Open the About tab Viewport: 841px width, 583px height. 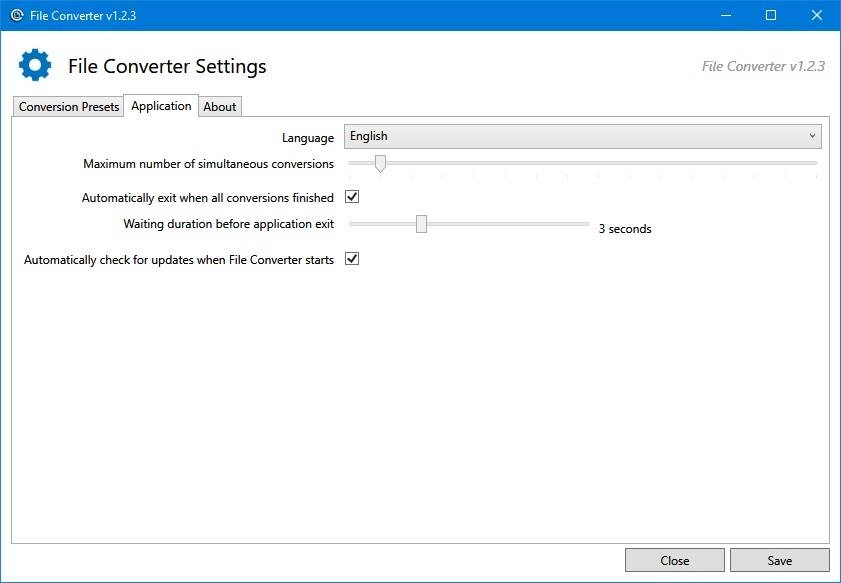click(220, 106)
